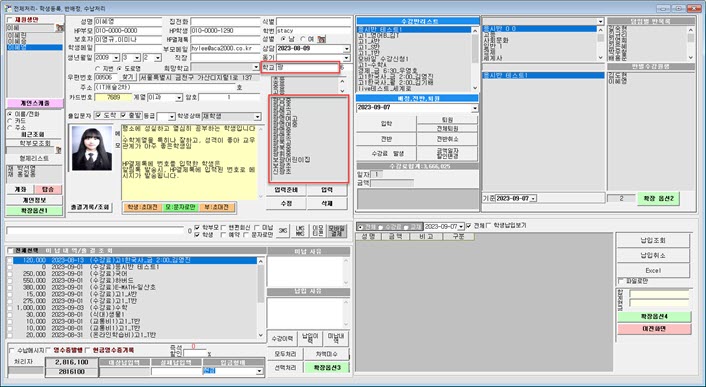Image resolution: width=706 pixels, height=387 pixels.
Task: Click the pink 계연스케줄 button
Action: [x=35, y=103]
